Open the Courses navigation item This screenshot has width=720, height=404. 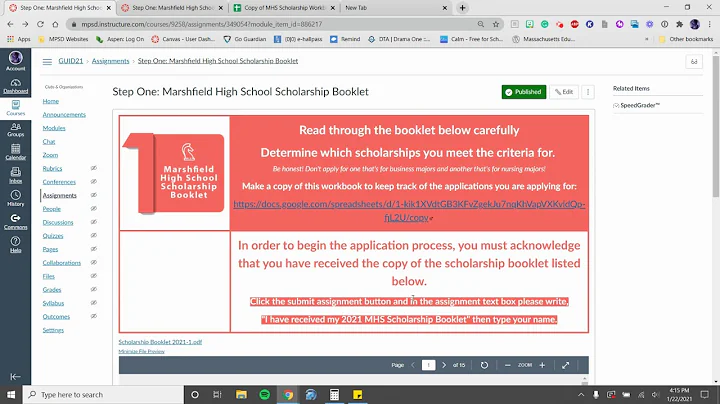tap(16, 108)
